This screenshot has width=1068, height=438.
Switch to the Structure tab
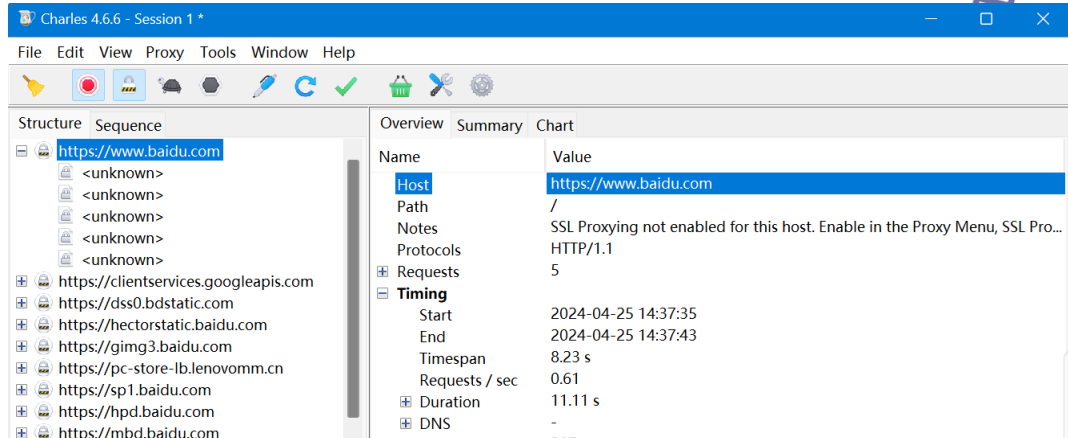coord(50,123)
